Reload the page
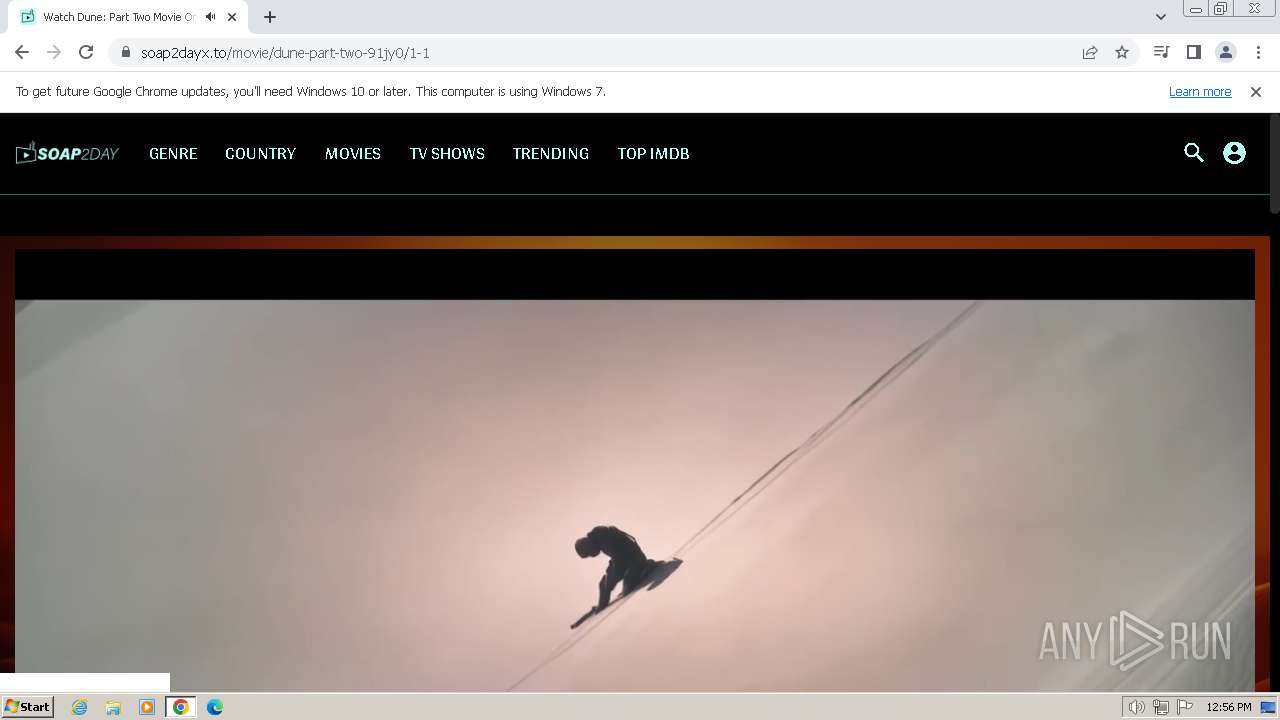This screenshot has height=720, width=1280. pos(86,52)
